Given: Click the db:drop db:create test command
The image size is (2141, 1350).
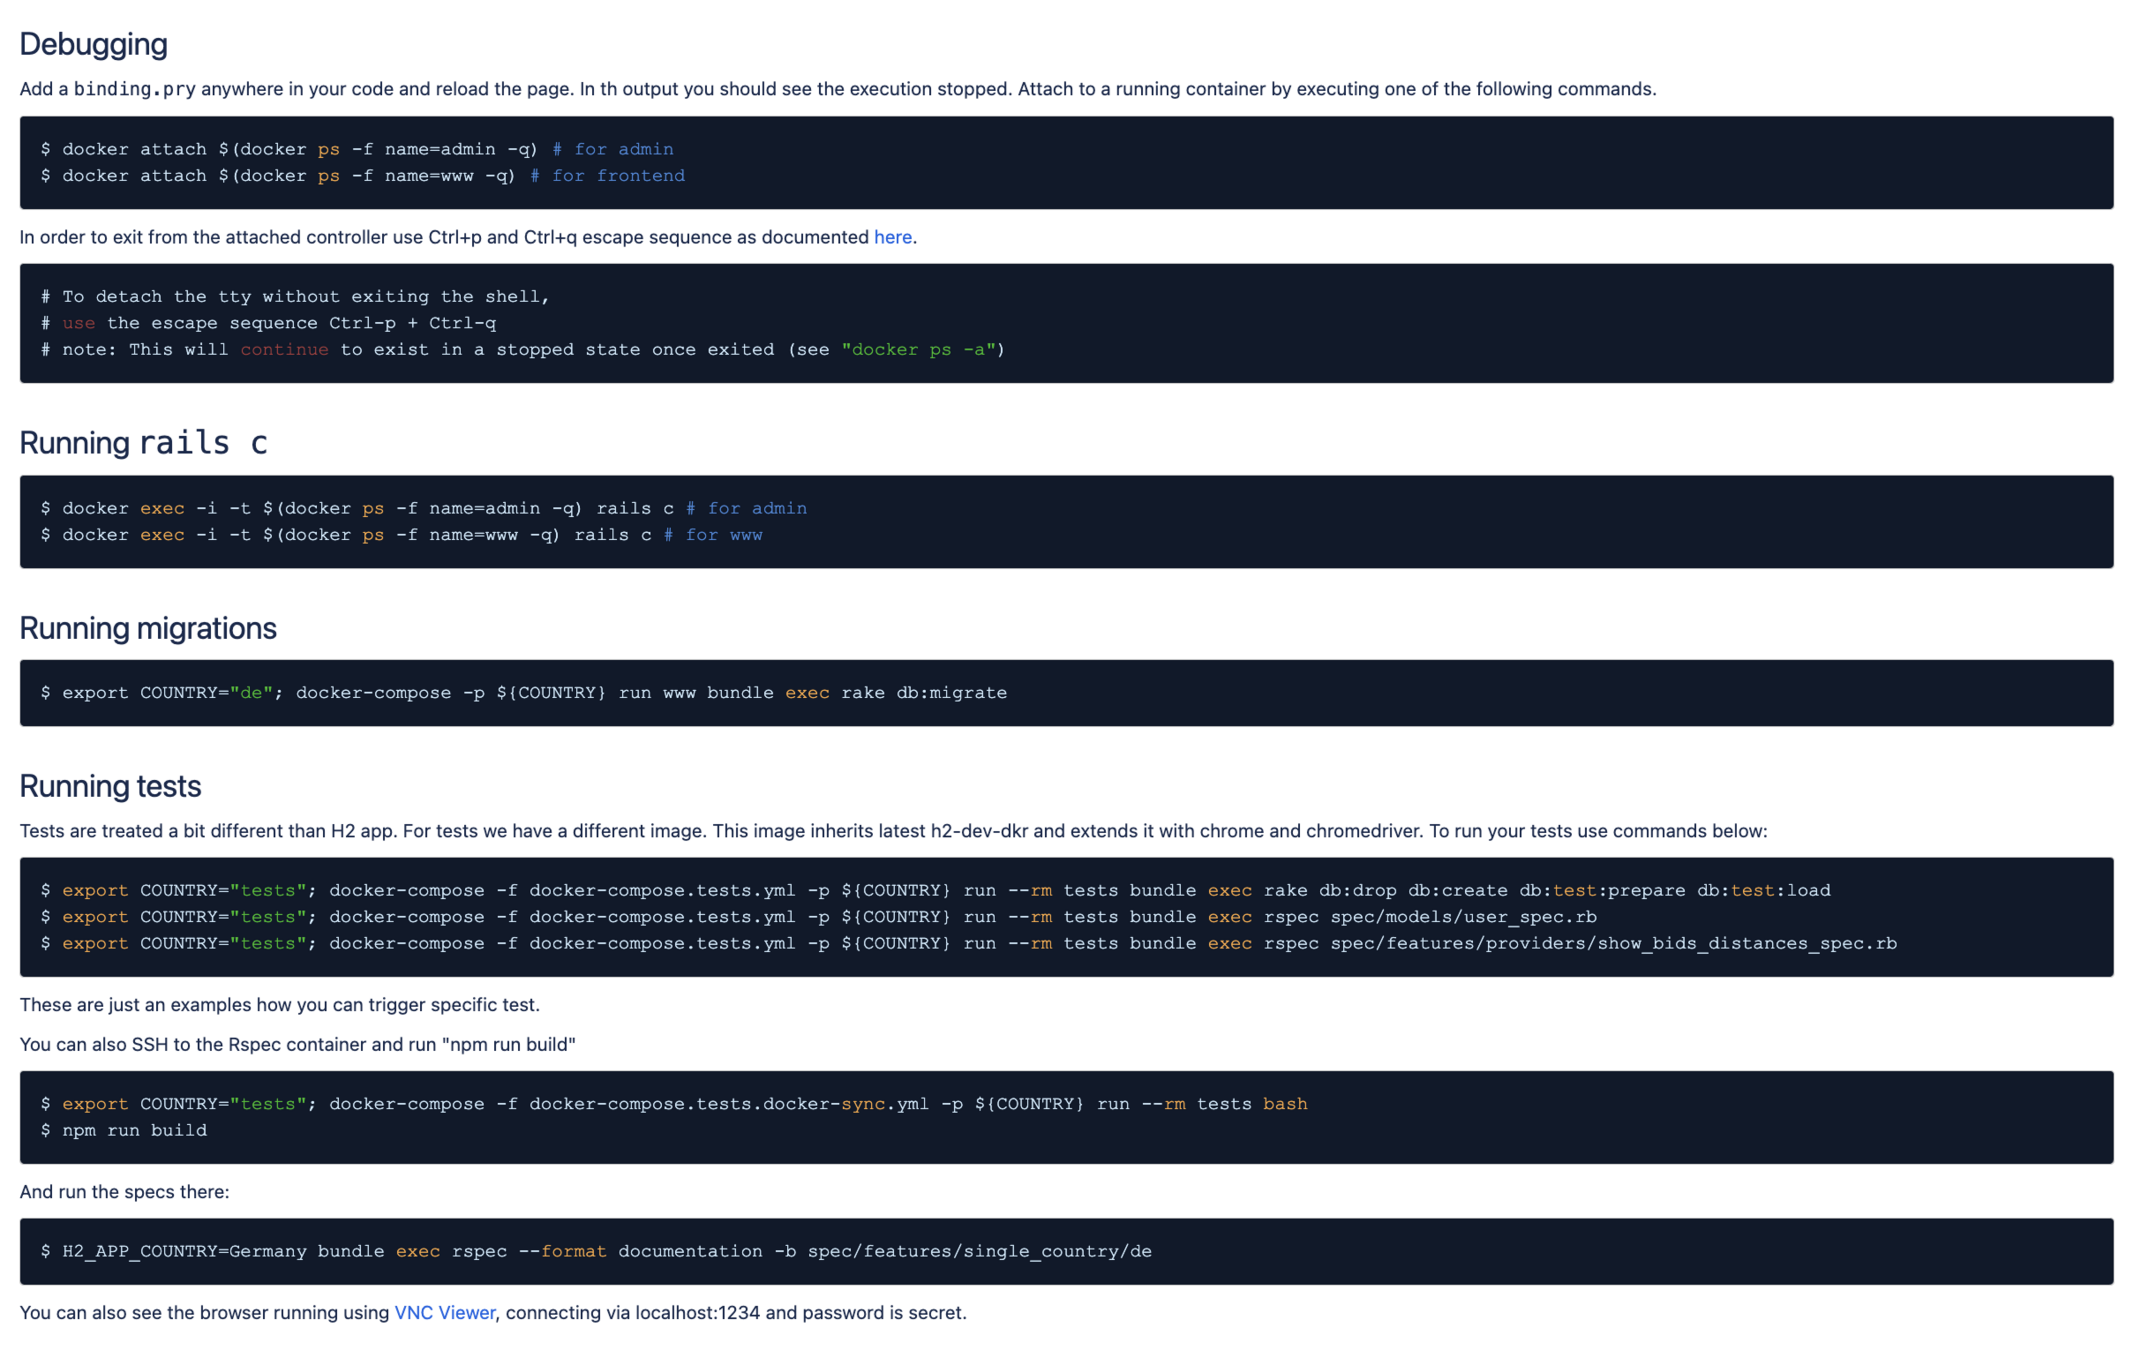Looking at the screenshot, I should pos(935,890).
